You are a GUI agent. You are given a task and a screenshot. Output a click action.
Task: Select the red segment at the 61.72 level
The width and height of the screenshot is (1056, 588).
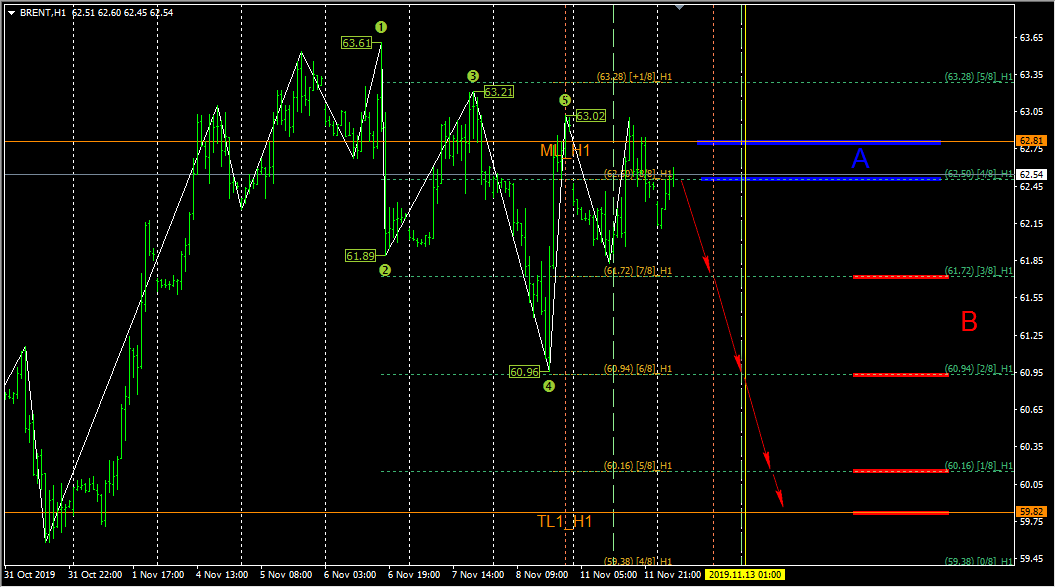[x=900, y=277]
